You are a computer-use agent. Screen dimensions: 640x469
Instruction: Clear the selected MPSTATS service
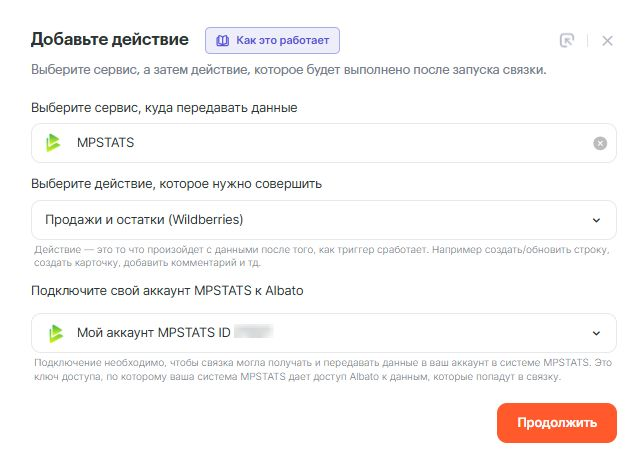tap(600, 143)
